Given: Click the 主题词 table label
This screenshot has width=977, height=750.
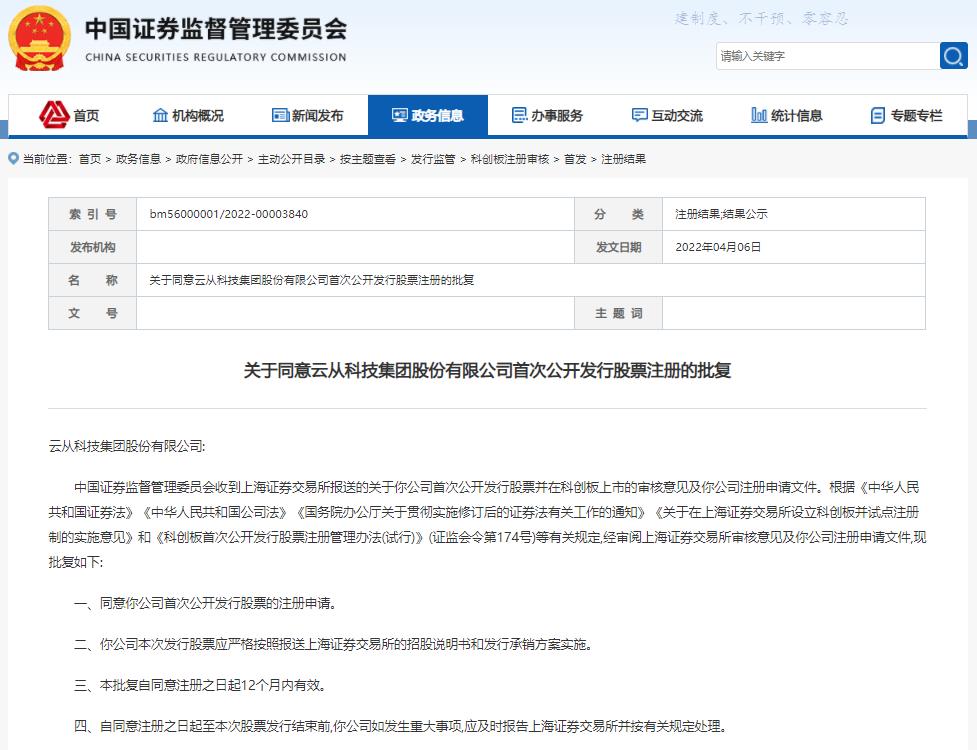Looking at the screenshot, I should [x=618, y=313].
